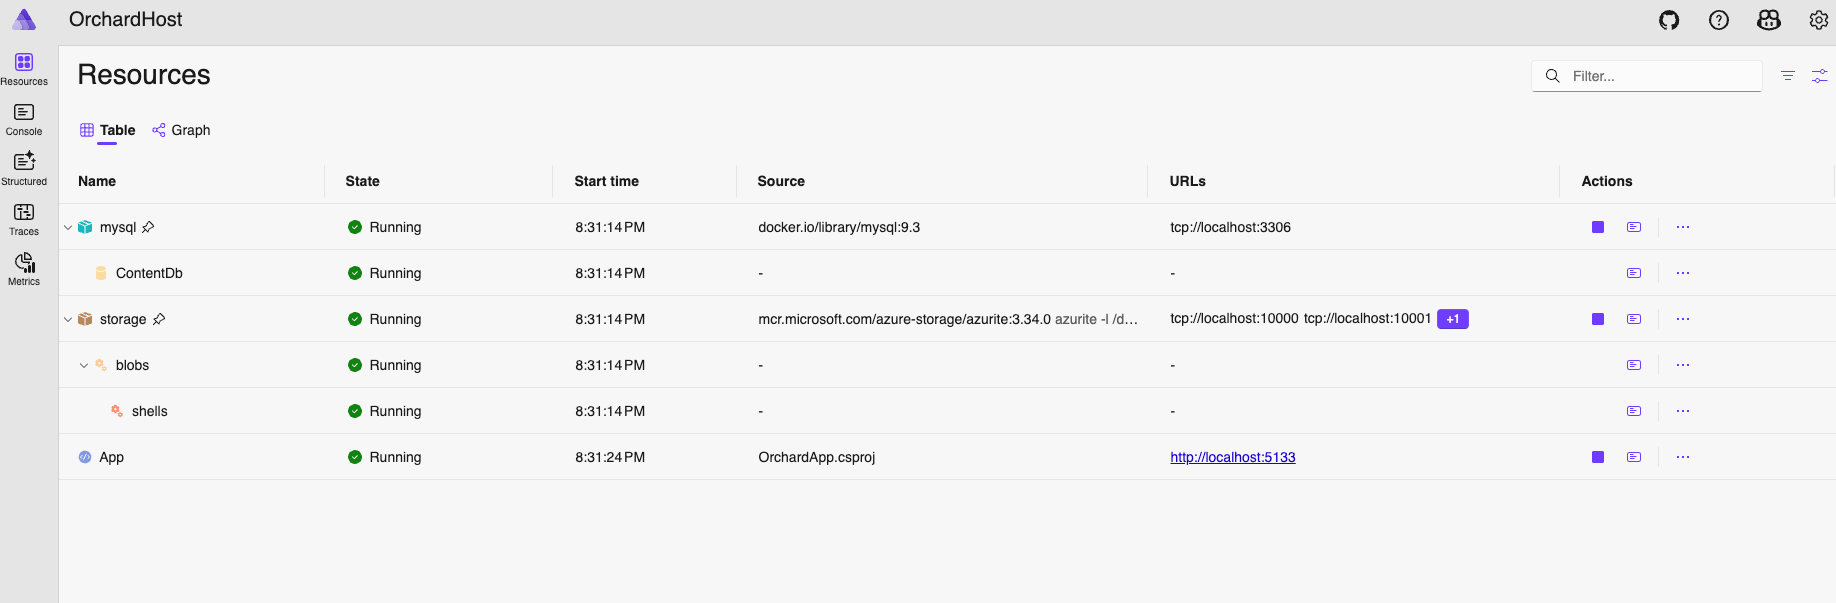Click the 8:31:24 PM start time

tap(610, 457)
